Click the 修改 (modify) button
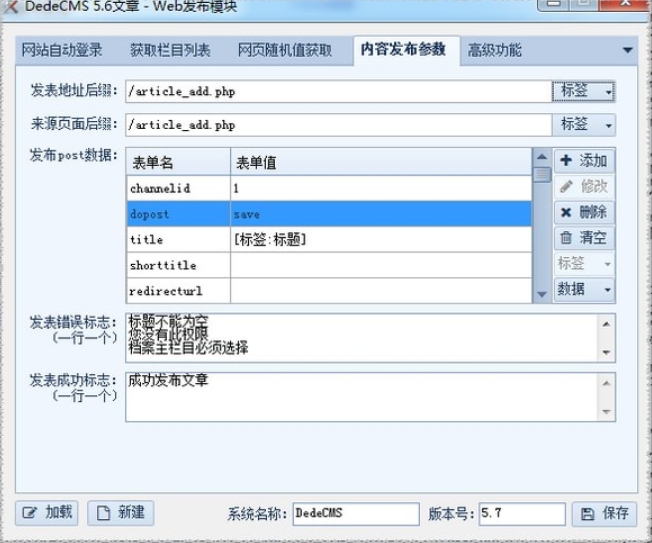This screenshot has width=652, height=543. coord(584,187)
